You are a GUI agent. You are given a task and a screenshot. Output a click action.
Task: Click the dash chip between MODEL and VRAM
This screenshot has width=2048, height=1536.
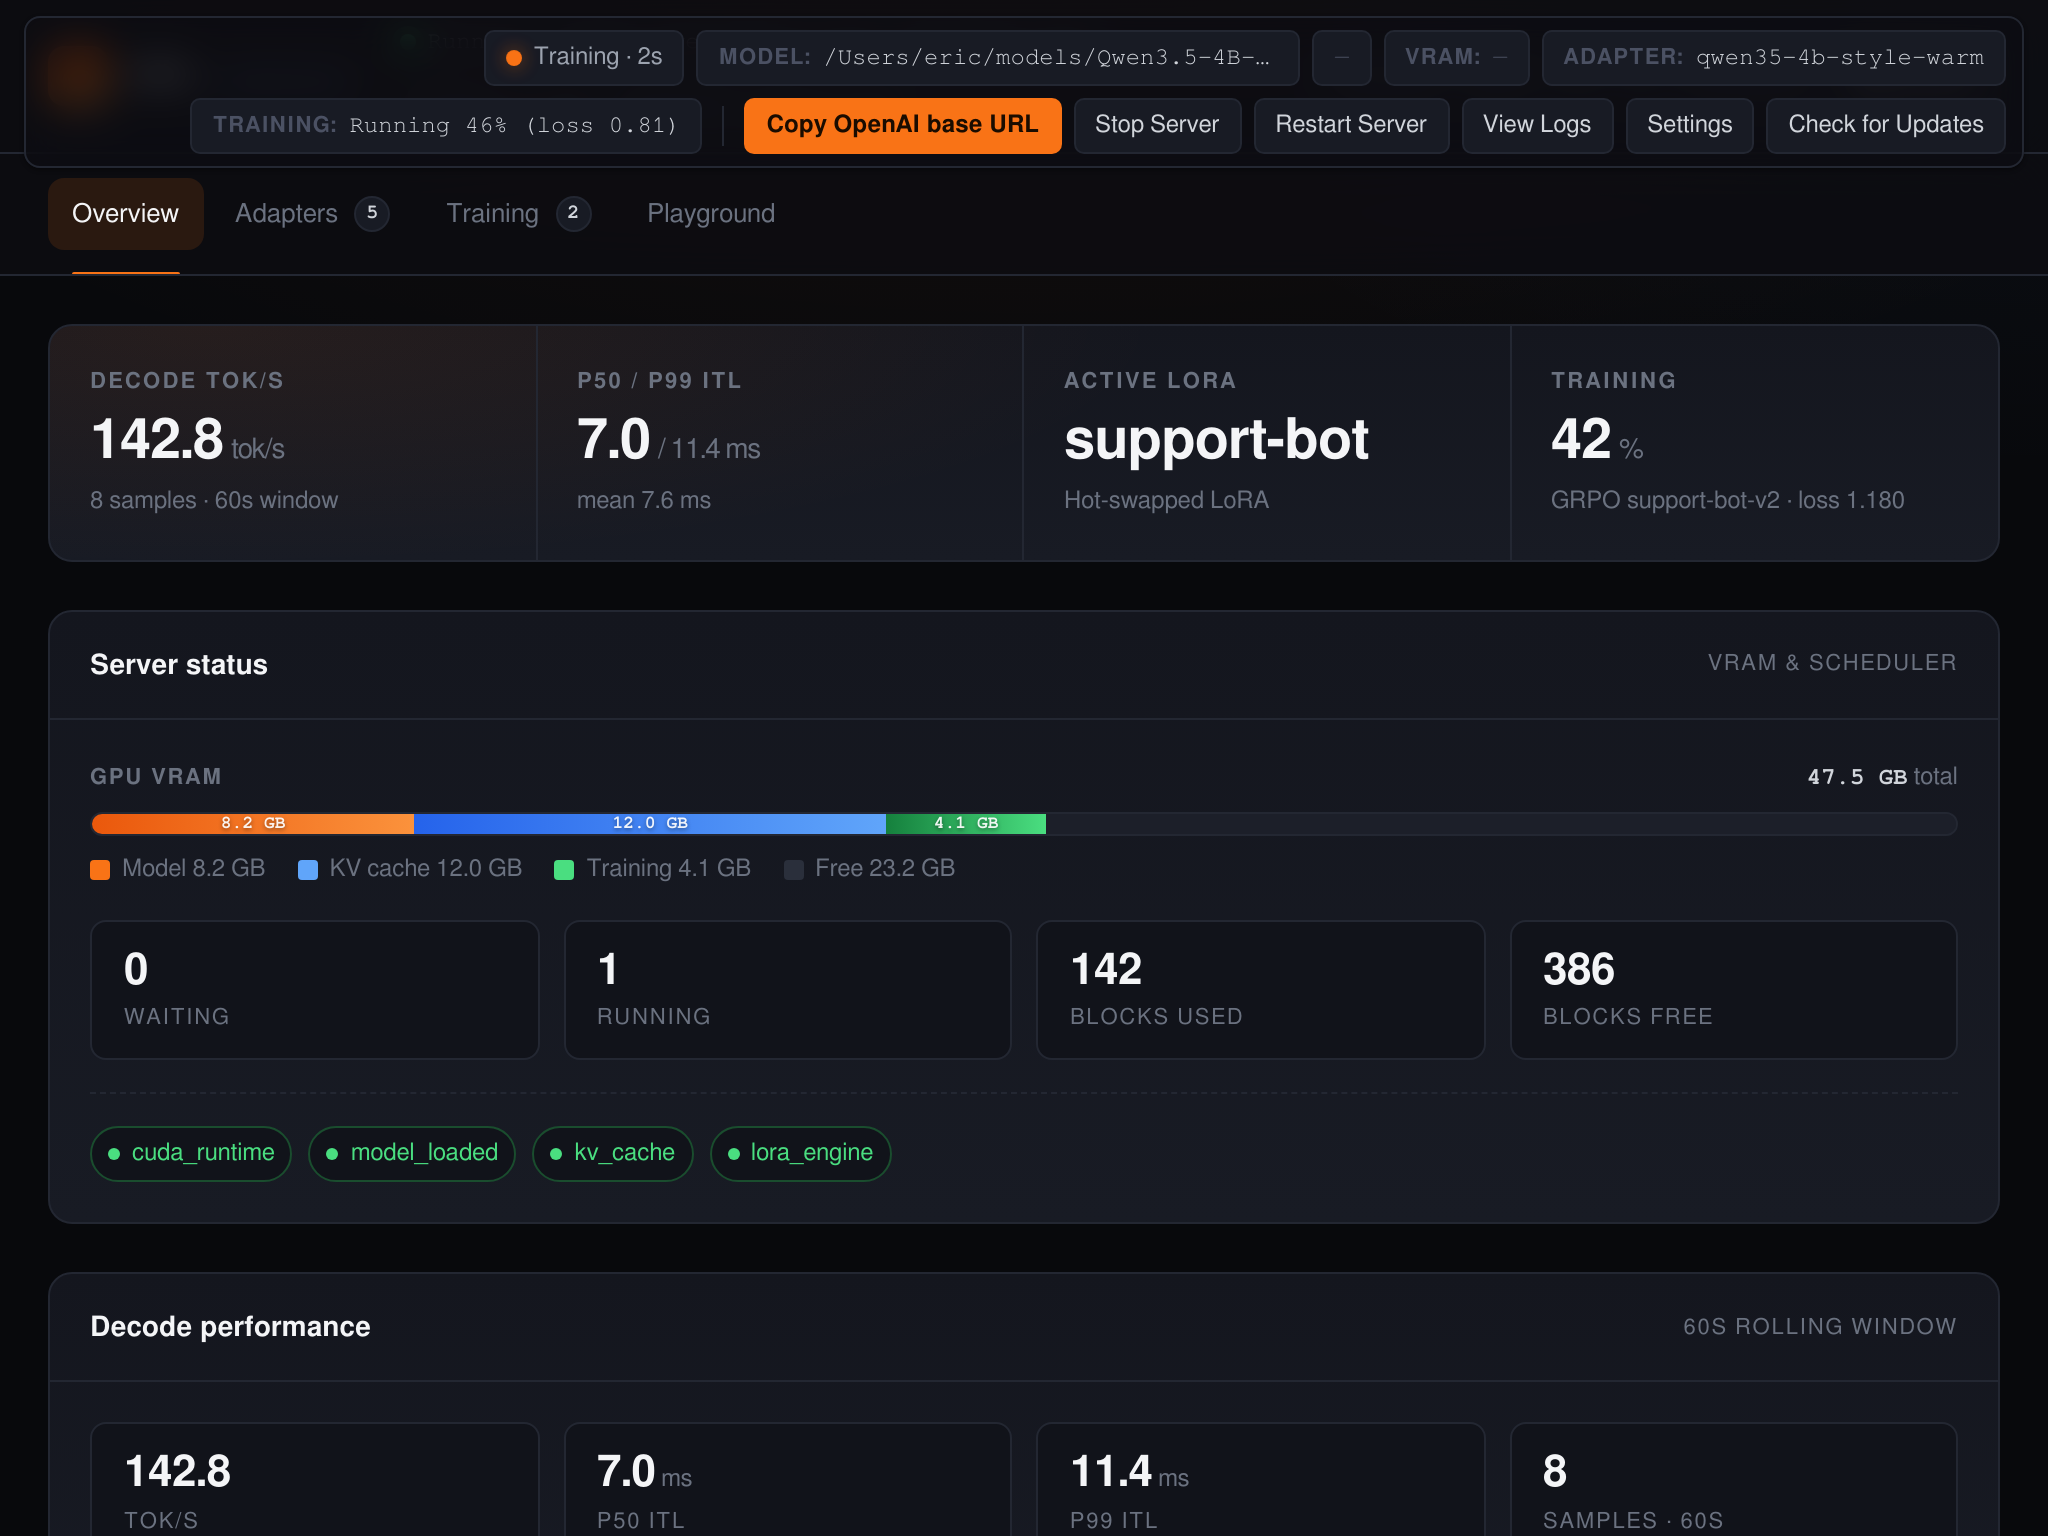pyautogui.click(x=1341, y=57)
